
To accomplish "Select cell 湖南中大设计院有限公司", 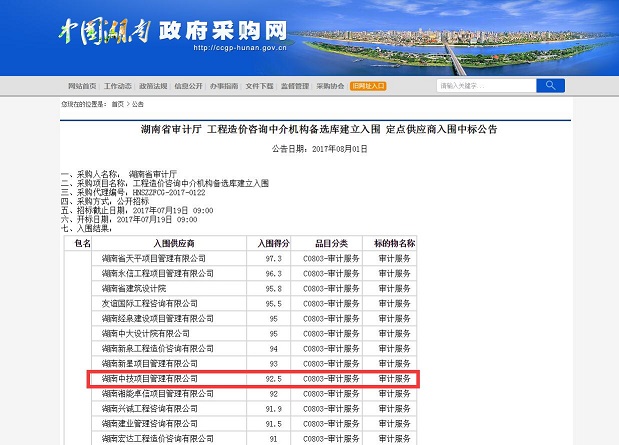I will (x=146, y=334).
